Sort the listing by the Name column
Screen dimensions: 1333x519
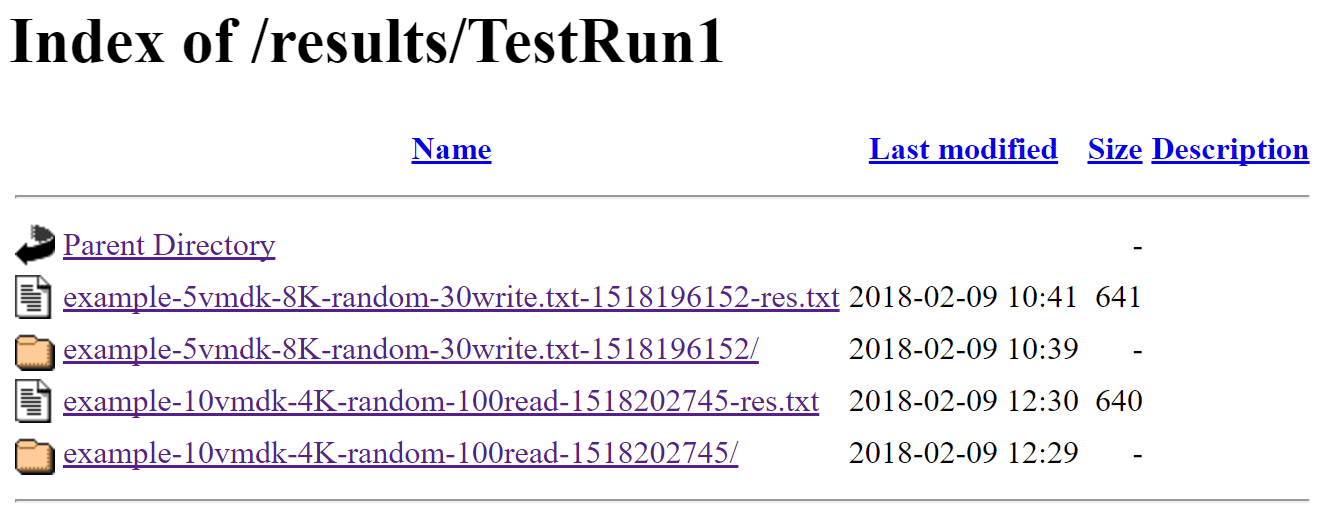[x=451, y=150]
